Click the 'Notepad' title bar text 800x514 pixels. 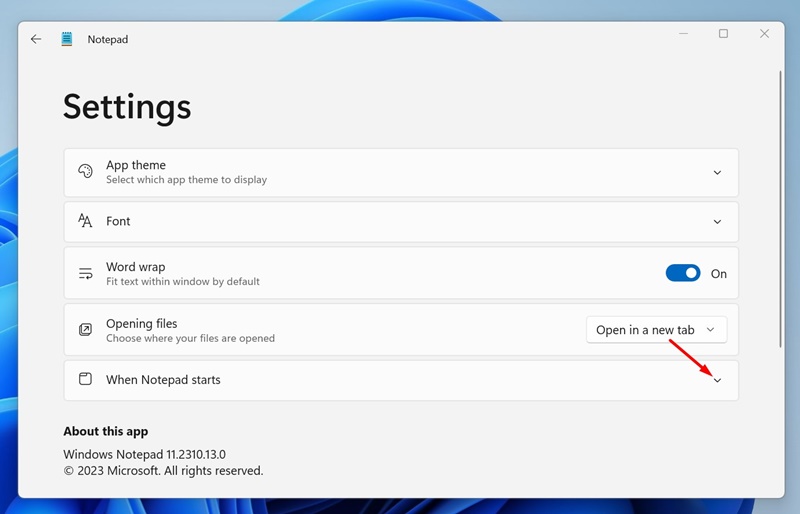pos(108,39)
